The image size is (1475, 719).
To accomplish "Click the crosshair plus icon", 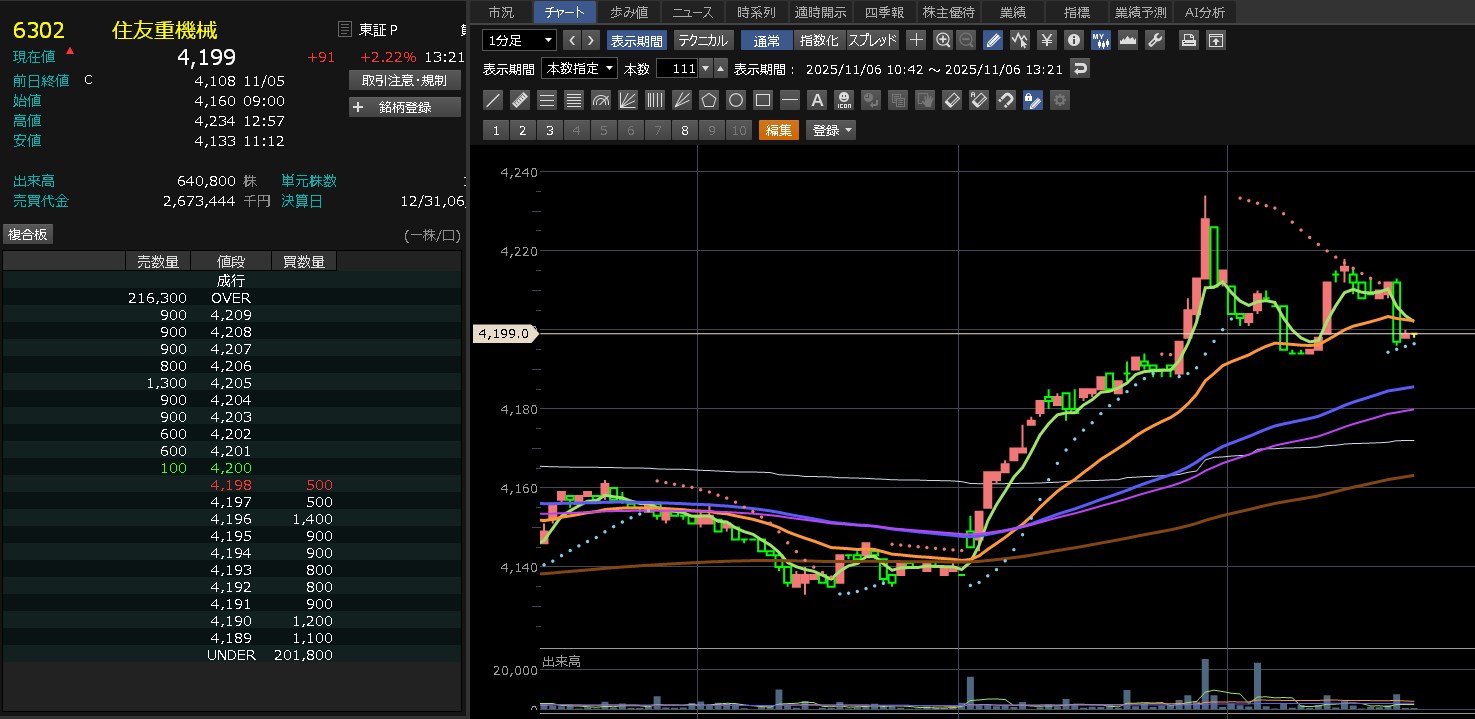I will [x=916, y=40].
